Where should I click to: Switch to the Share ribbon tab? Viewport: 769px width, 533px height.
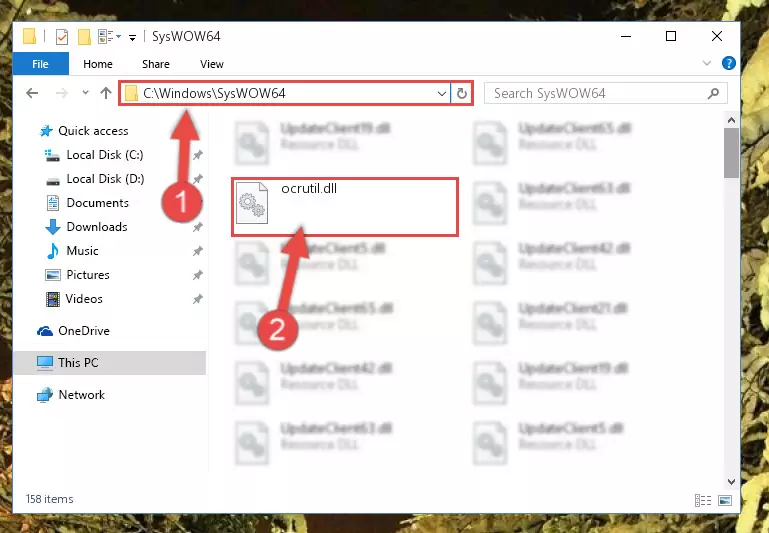[x=155, y=64]
